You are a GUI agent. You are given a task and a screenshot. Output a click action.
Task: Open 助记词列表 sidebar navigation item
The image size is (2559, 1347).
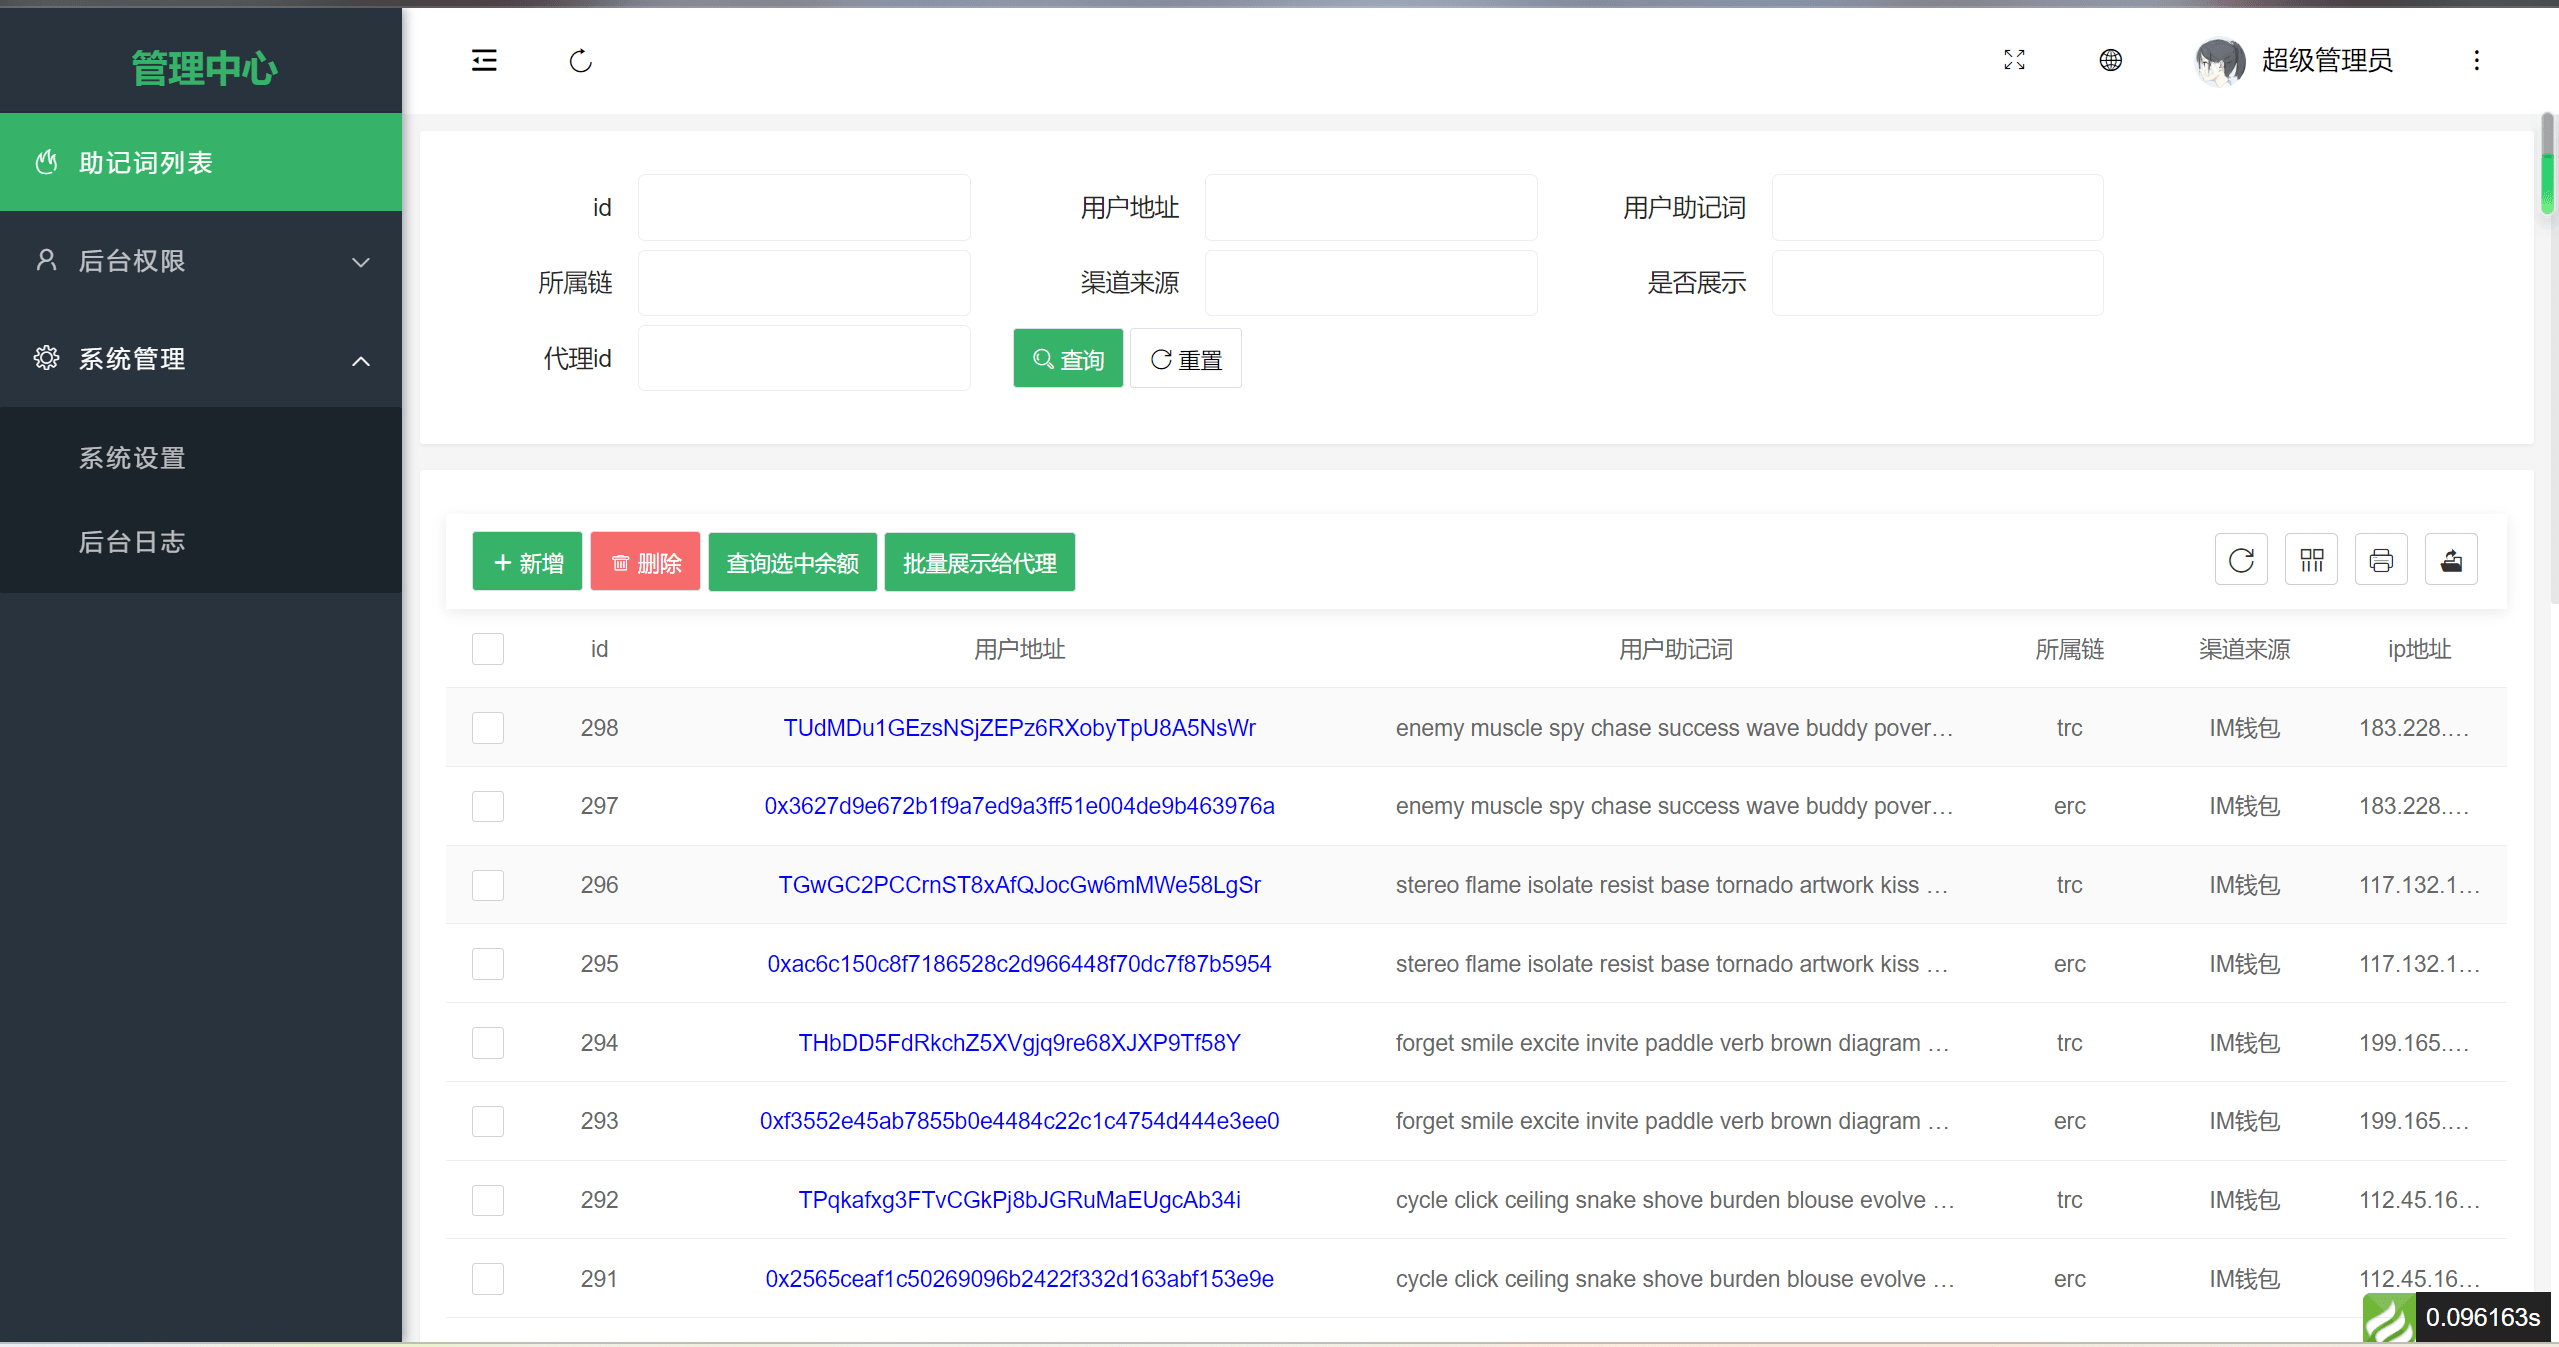(x=201, y=164)
